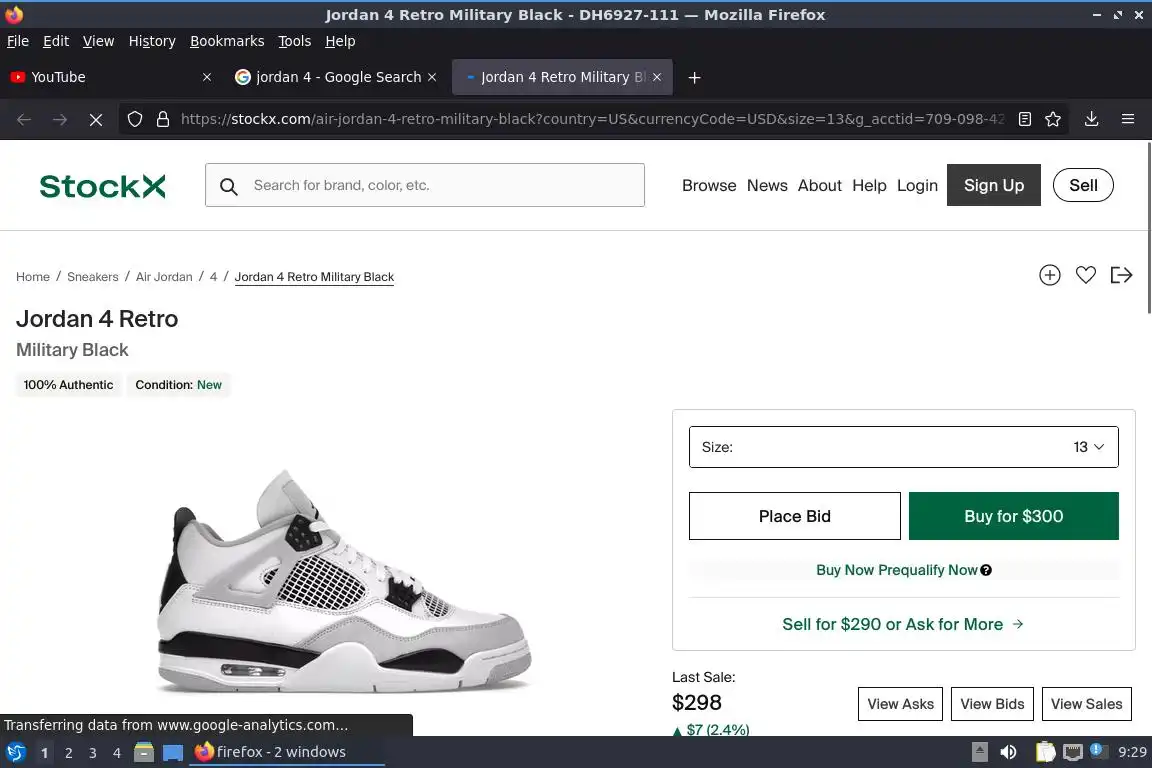Close the YouTube tab
Image resolution: width=1152 pixels, height=768 pixels.
click(207, 77)
